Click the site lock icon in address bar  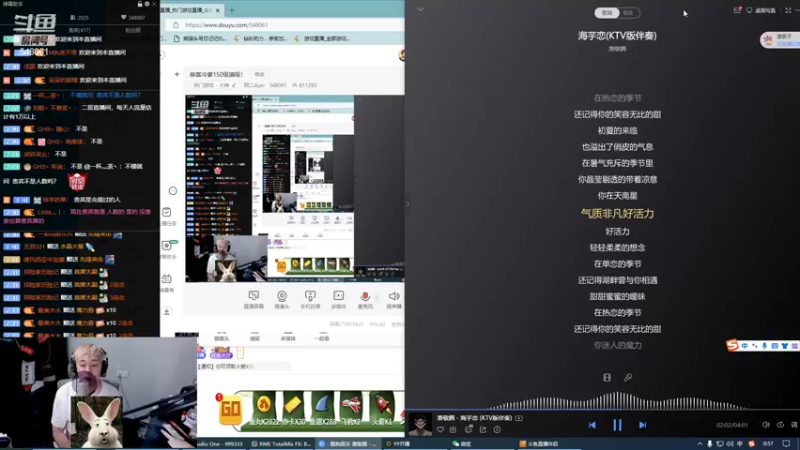tap(176, 24)
